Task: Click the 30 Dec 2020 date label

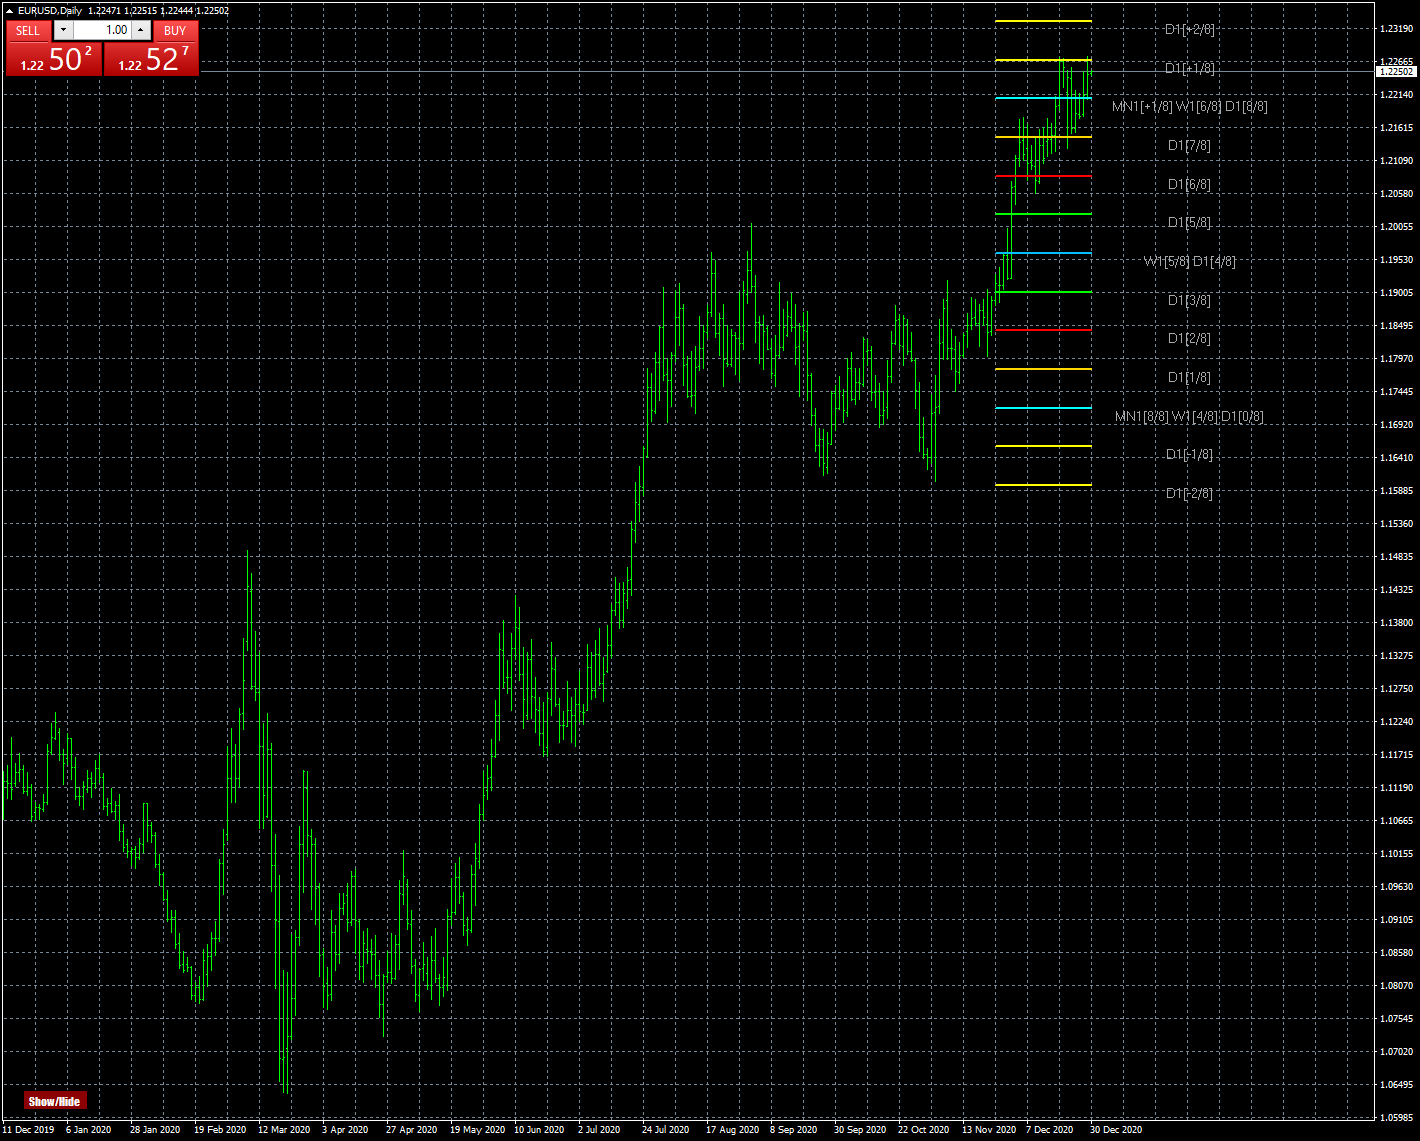Action: click(x=1116, y=1130)
